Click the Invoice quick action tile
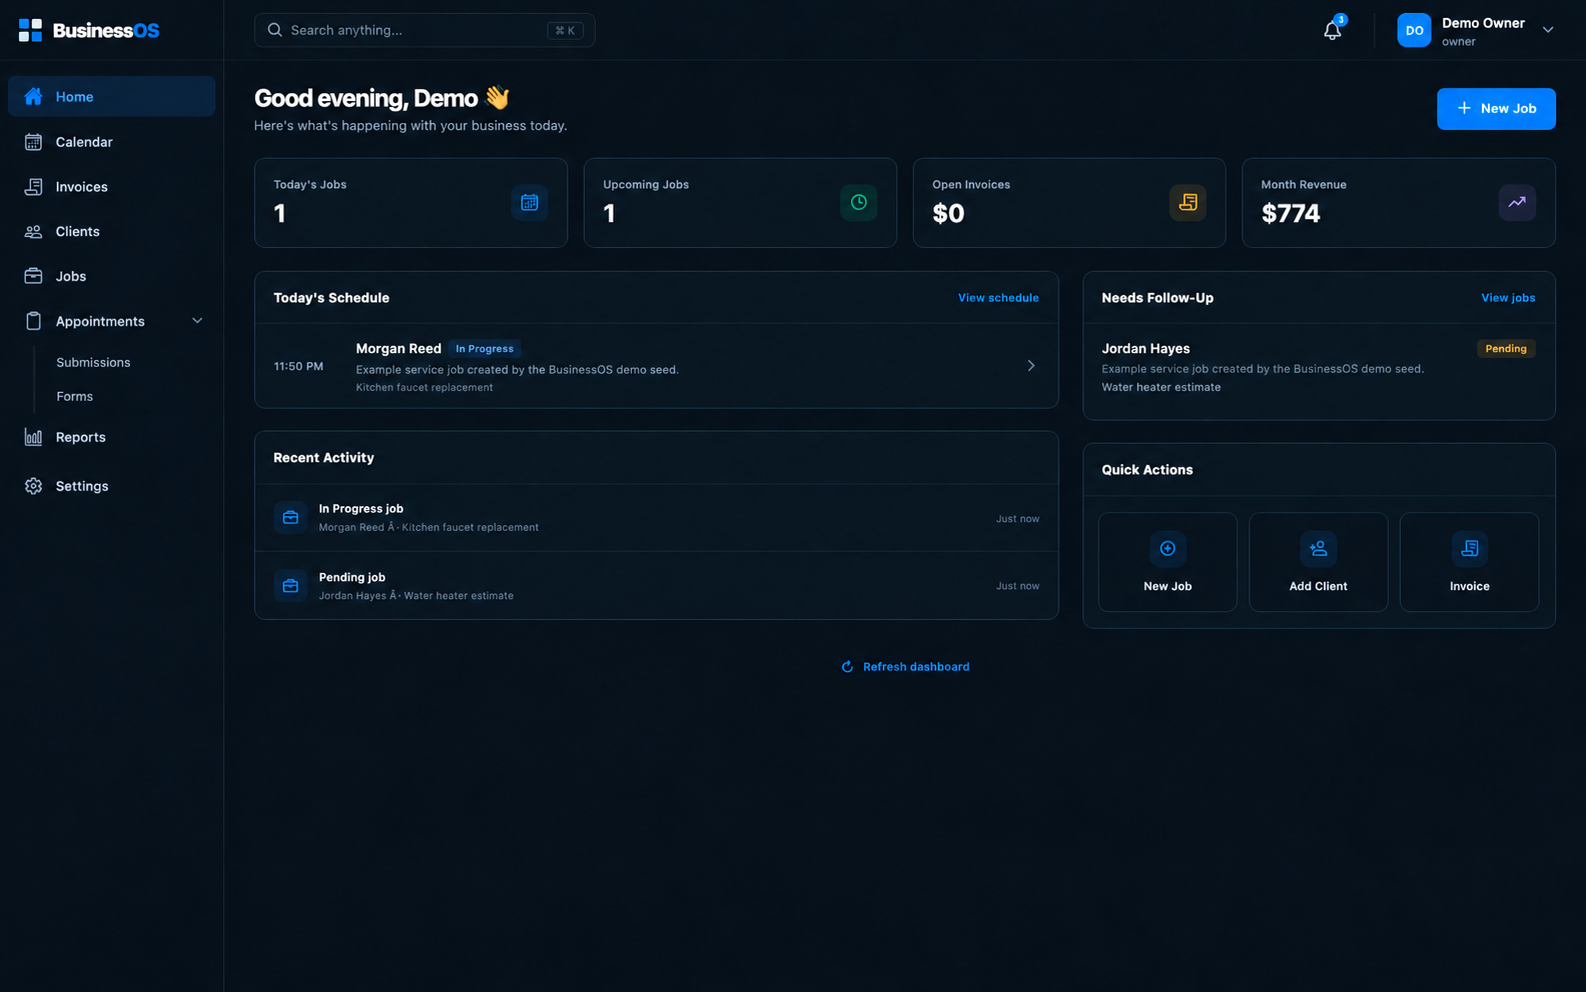 (1469, 562)
